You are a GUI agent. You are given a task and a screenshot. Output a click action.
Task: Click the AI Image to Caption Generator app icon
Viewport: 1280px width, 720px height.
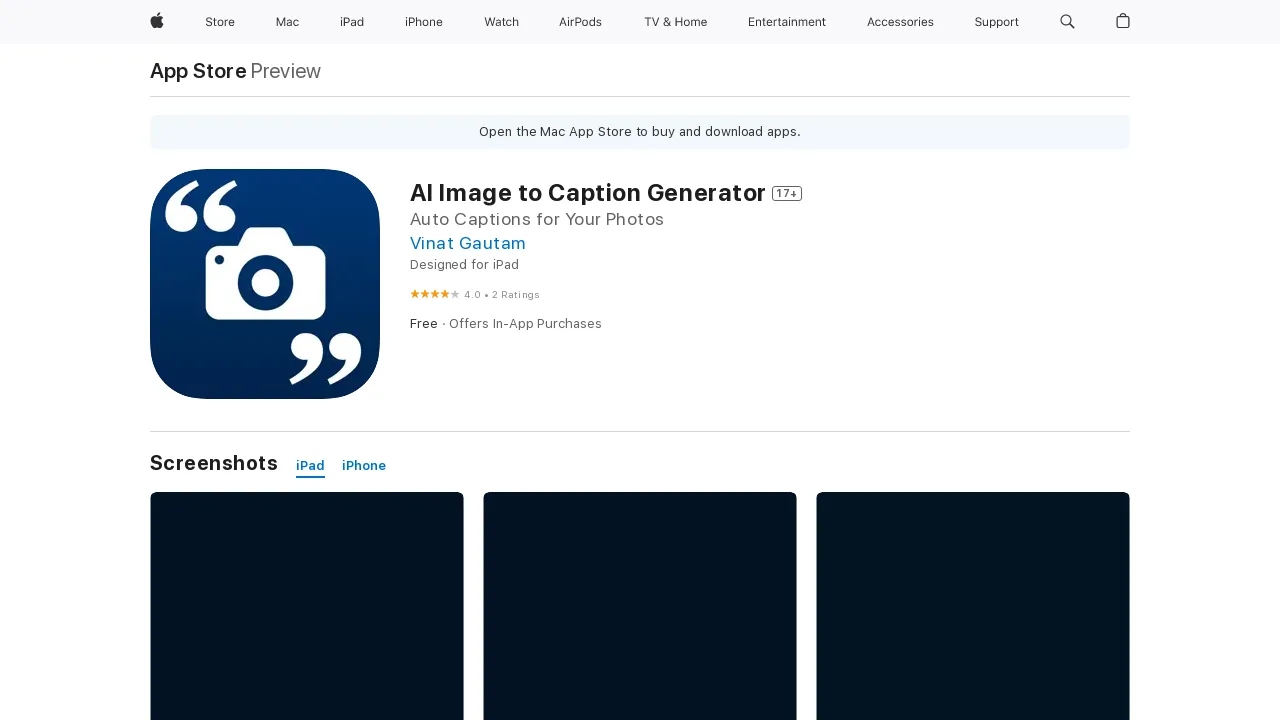pyautogui.click(x=265, y=284)
